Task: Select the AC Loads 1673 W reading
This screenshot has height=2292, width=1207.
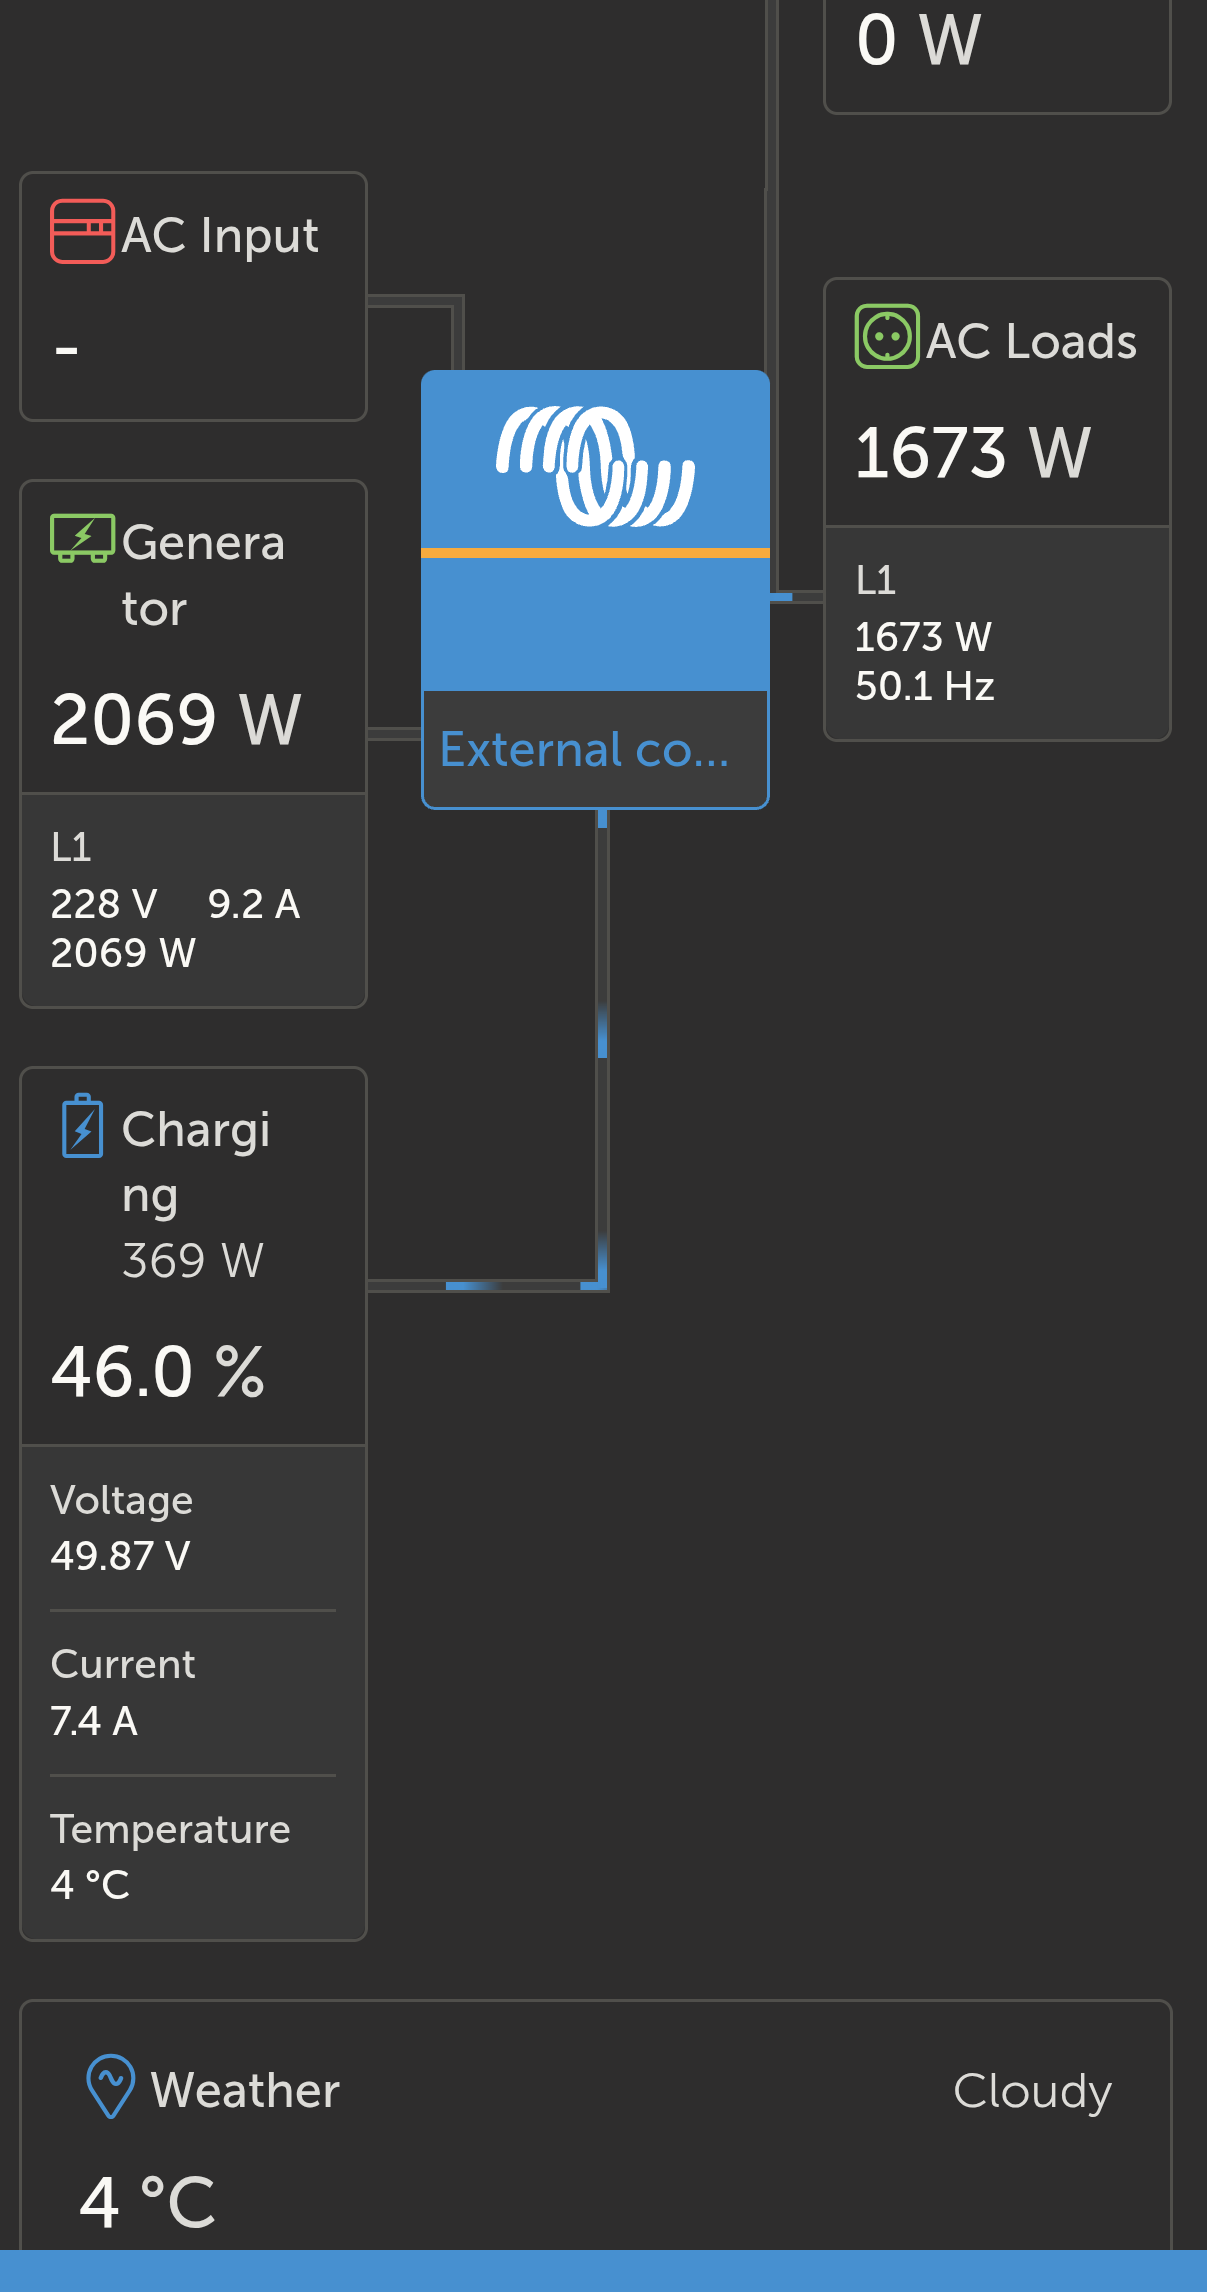Action: pos(972,452)
